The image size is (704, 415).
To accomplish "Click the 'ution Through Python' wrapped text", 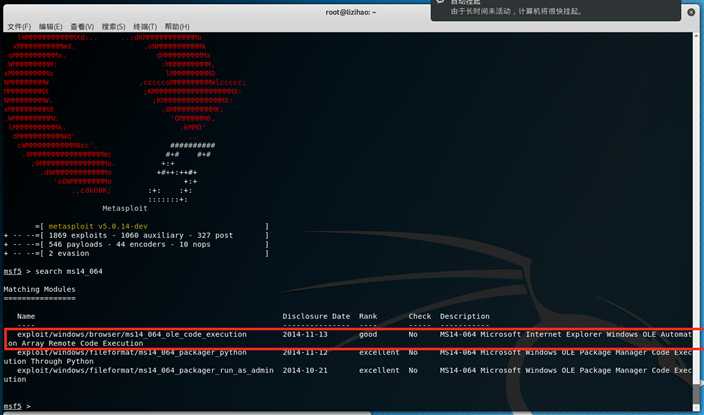I will click(x=48, y=362).
